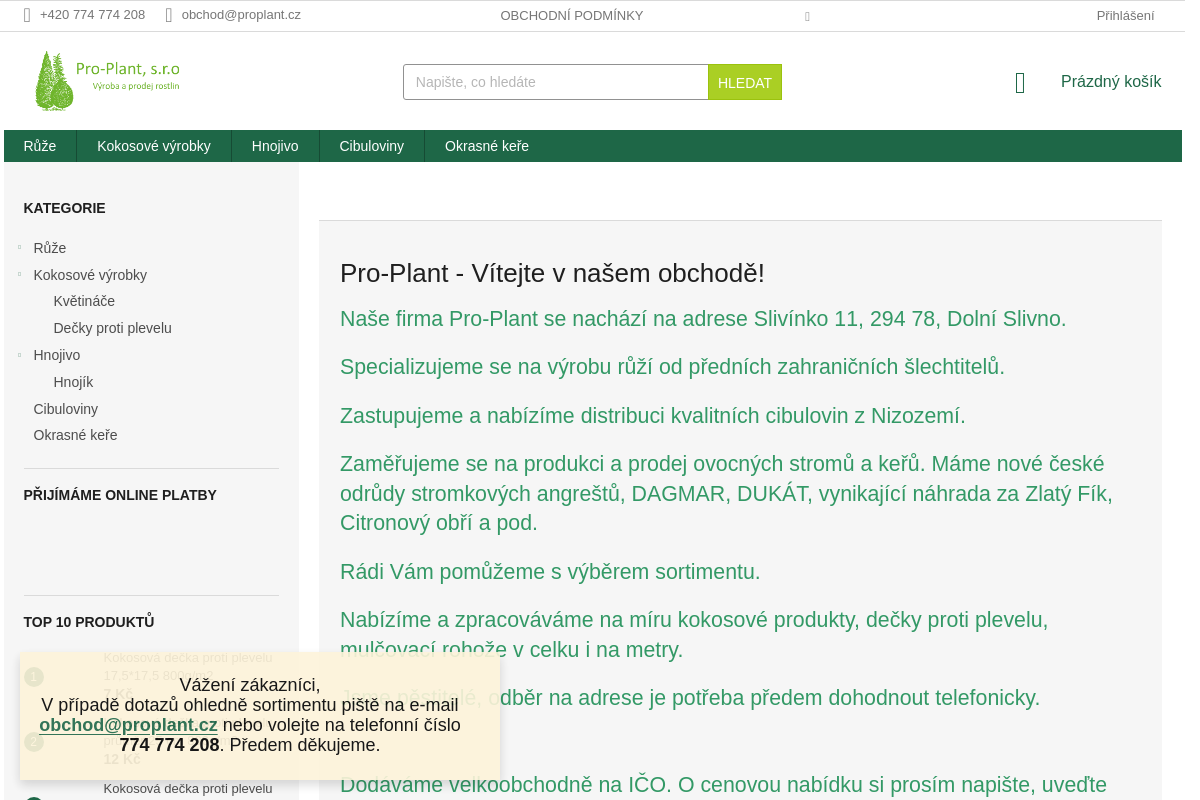
Task: Click the obchod@proplant.cz link in the yellow notice
Action: pyautogui.click(x=128, y=725)
